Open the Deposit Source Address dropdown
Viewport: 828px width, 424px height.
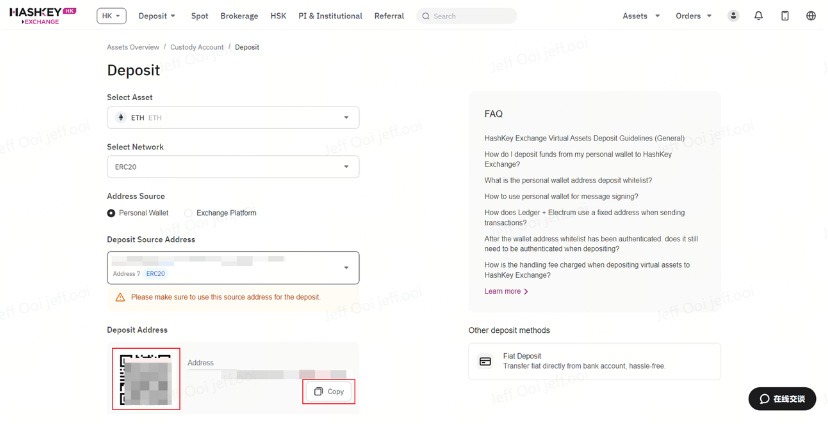[232, 267]
